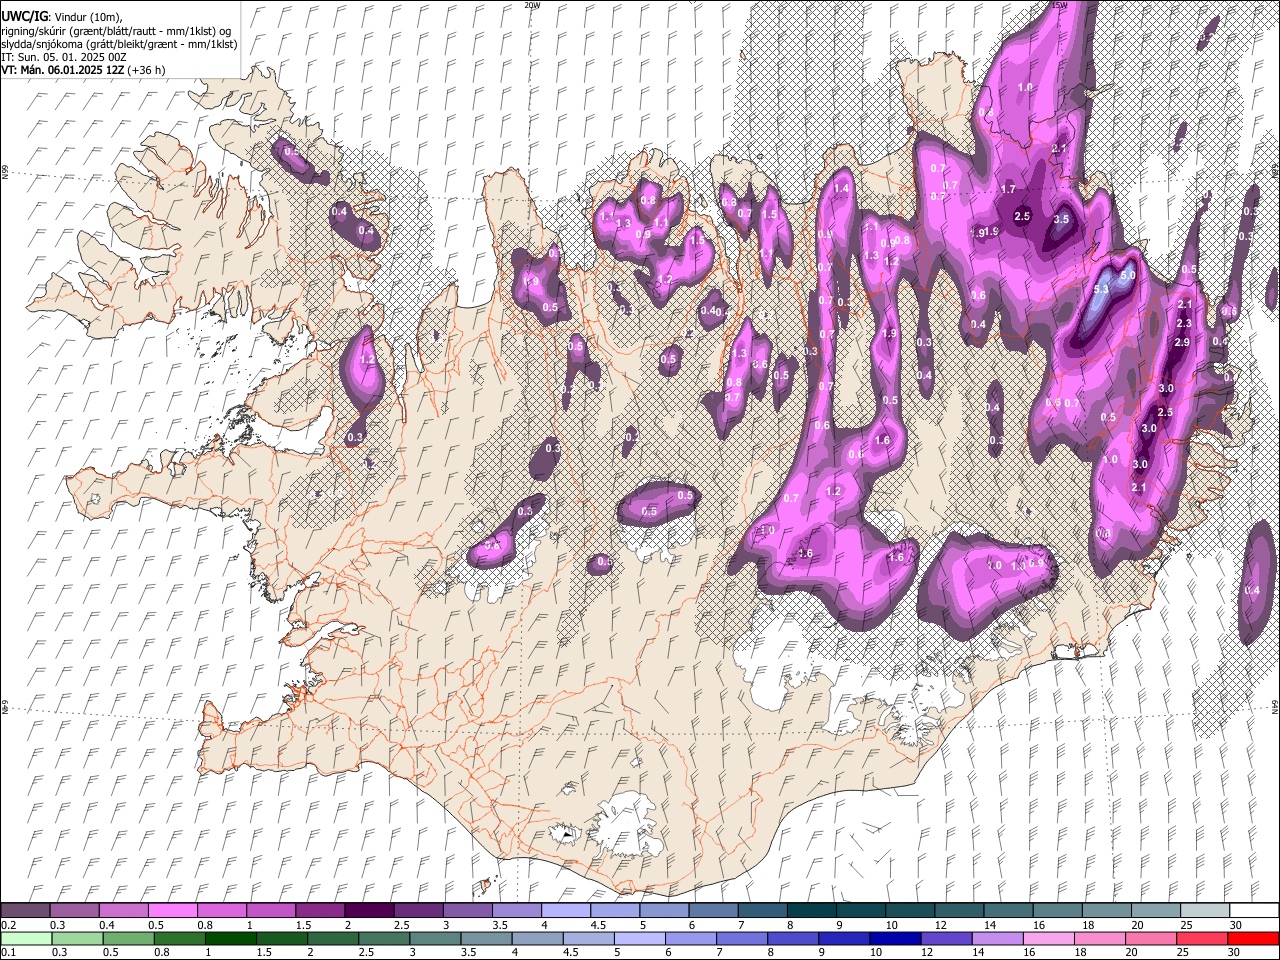Screen dimensions: 1280x960
Task: Click the rain-scale swatch between 4 and 4.5
Action: (x=537, y=938)
